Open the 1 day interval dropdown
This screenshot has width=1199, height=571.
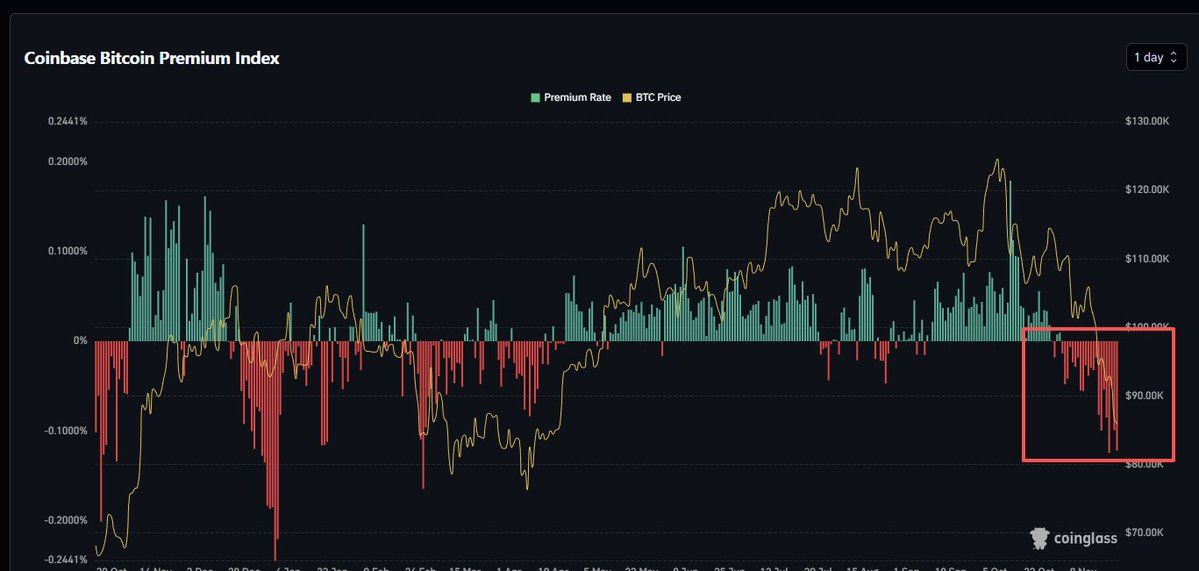(1156, 57)
